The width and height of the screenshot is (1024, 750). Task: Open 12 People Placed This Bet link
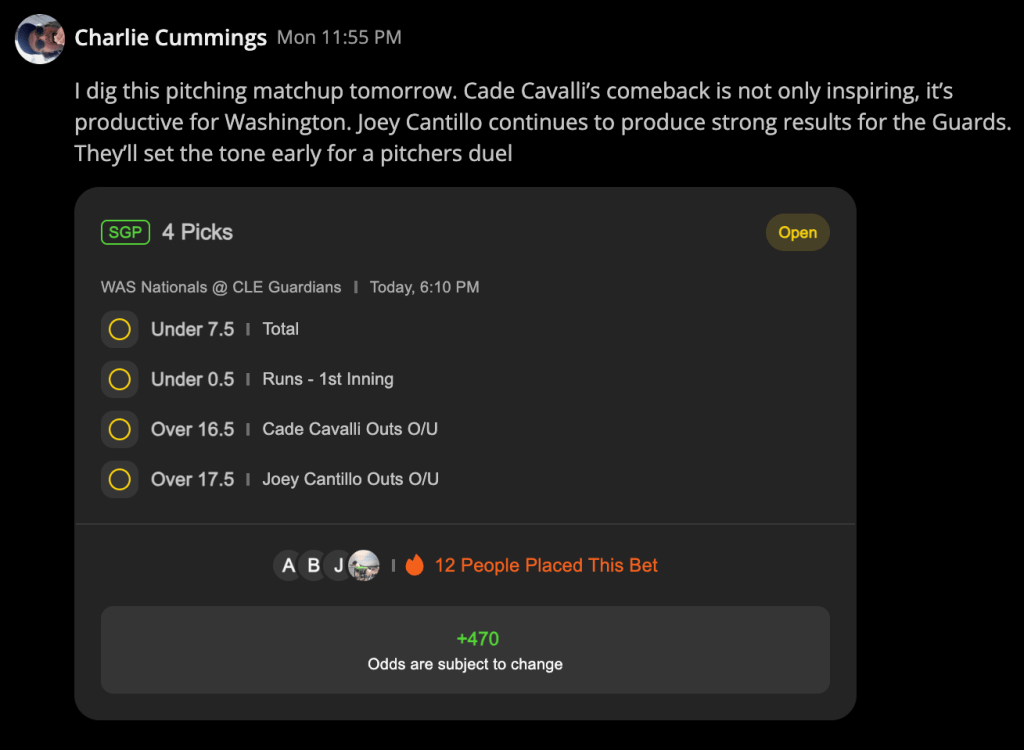546,565
